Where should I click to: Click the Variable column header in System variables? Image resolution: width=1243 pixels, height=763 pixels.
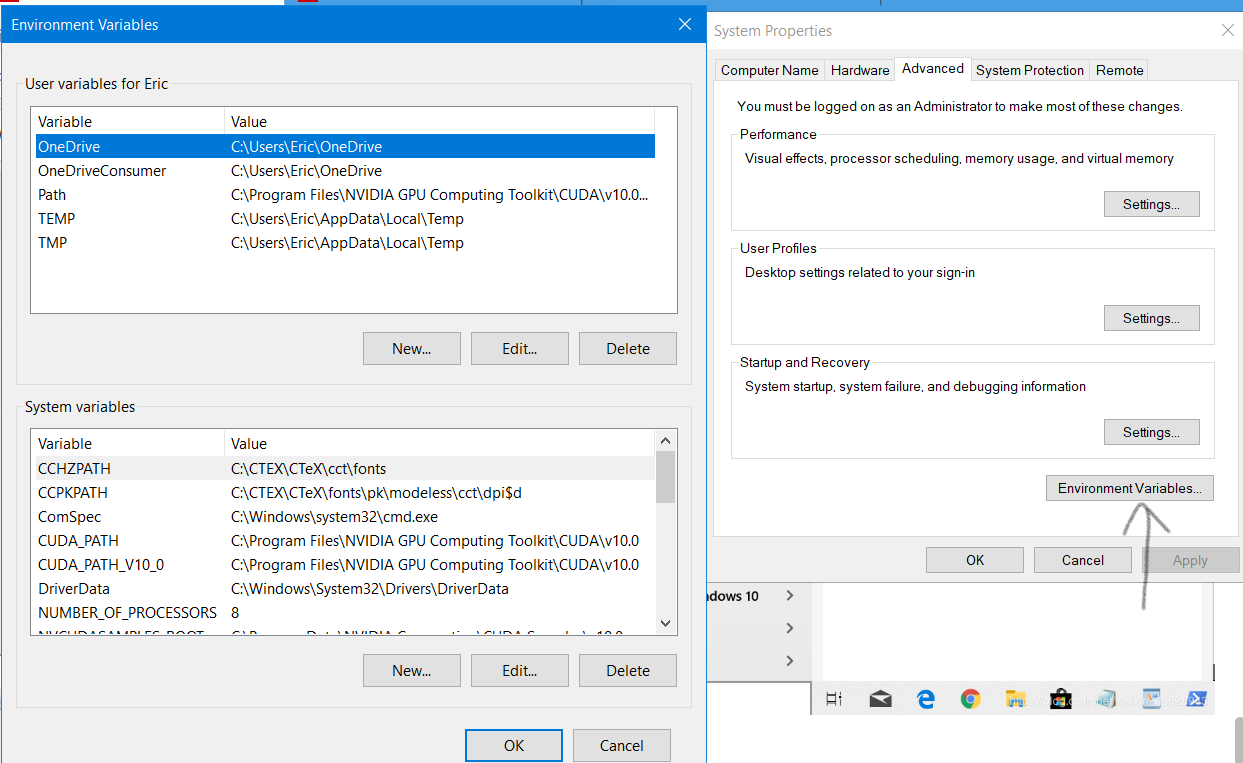(129, 444)
